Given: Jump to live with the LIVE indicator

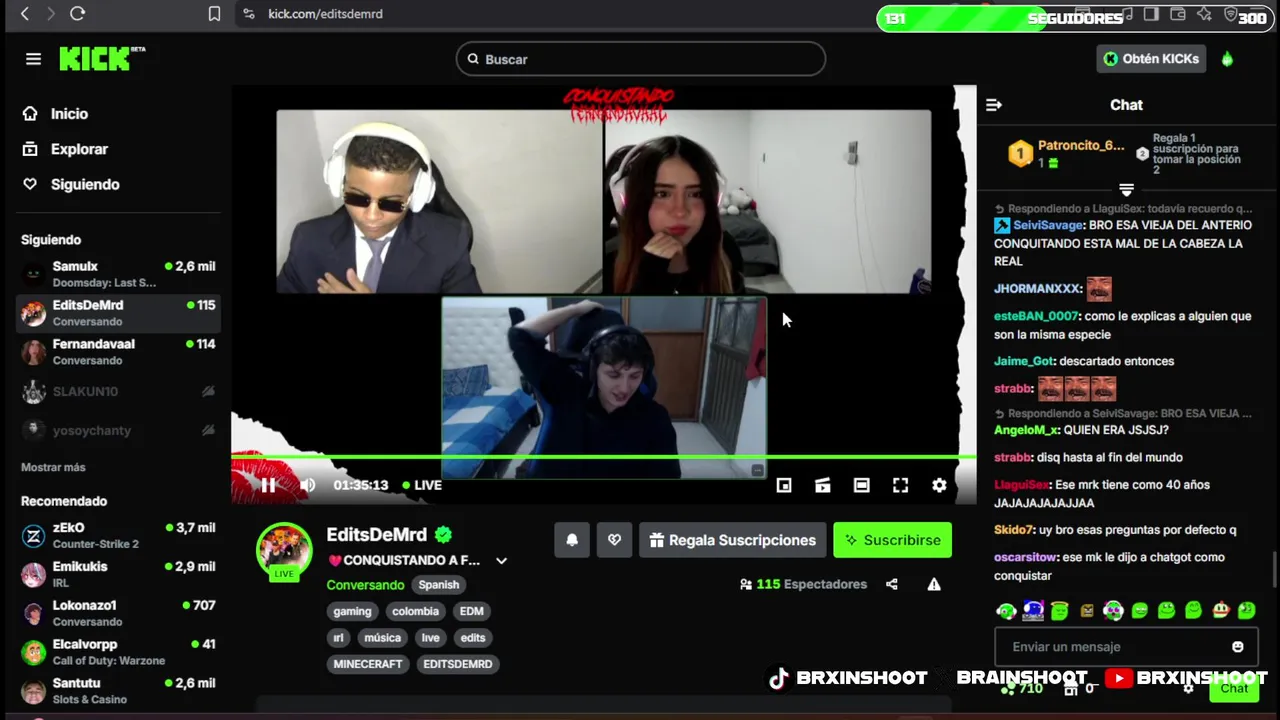Looking at the screenshot, I should pyautogui.click(x=422, y=485).
